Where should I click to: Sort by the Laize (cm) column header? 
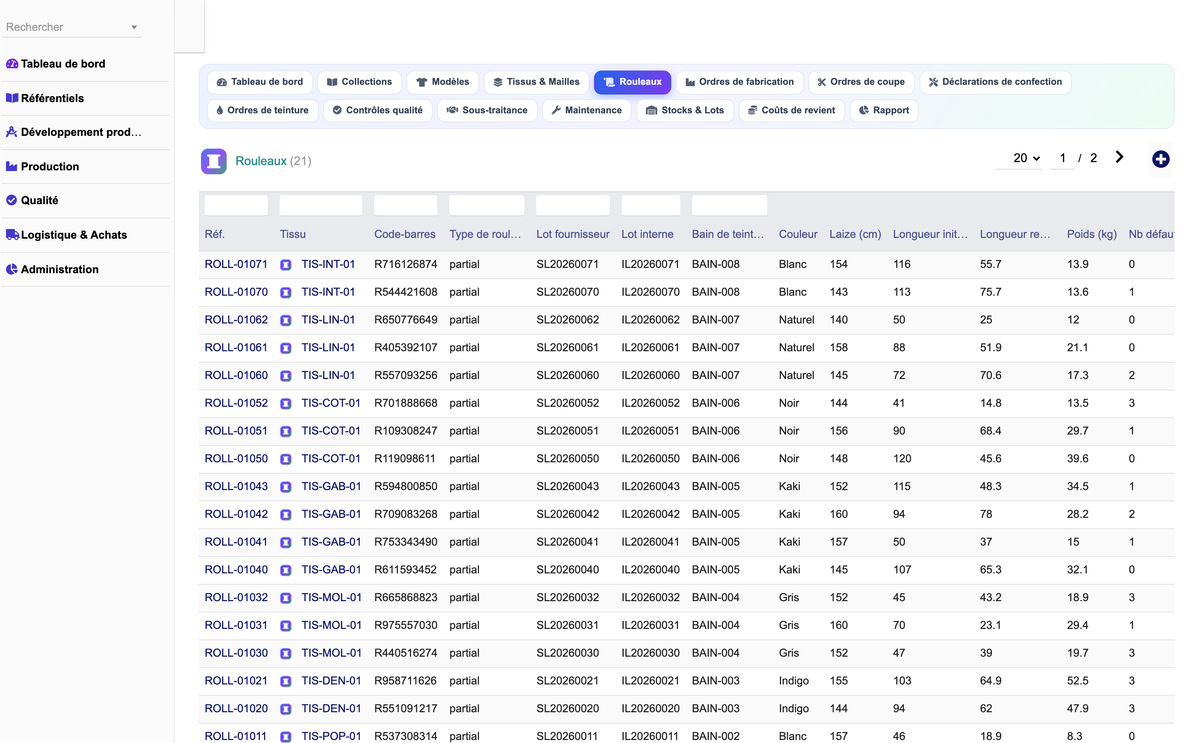point(855,235)
